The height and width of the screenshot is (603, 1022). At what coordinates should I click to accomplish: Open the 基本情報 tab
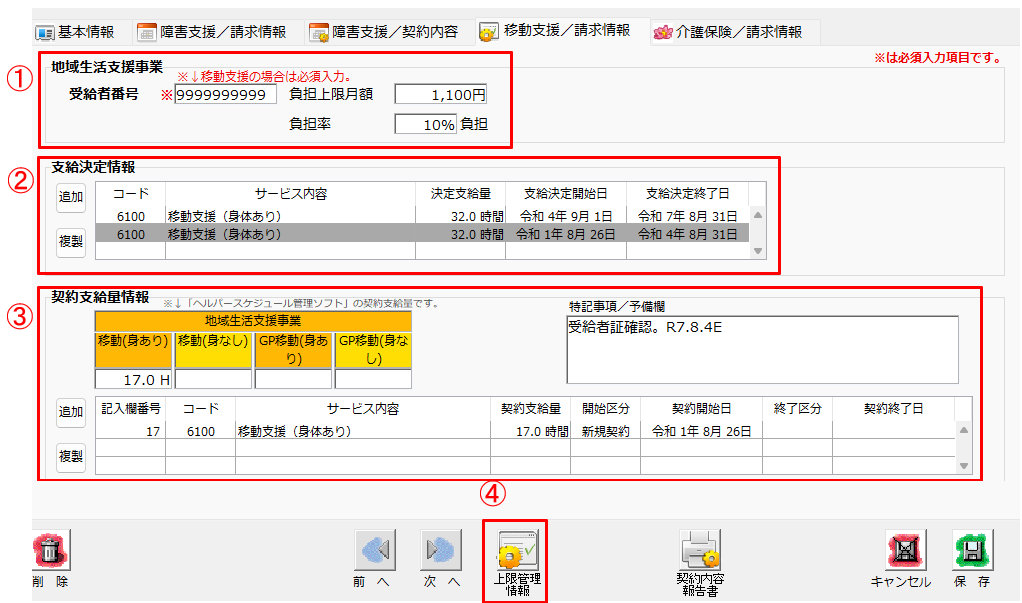click(76, 32)
